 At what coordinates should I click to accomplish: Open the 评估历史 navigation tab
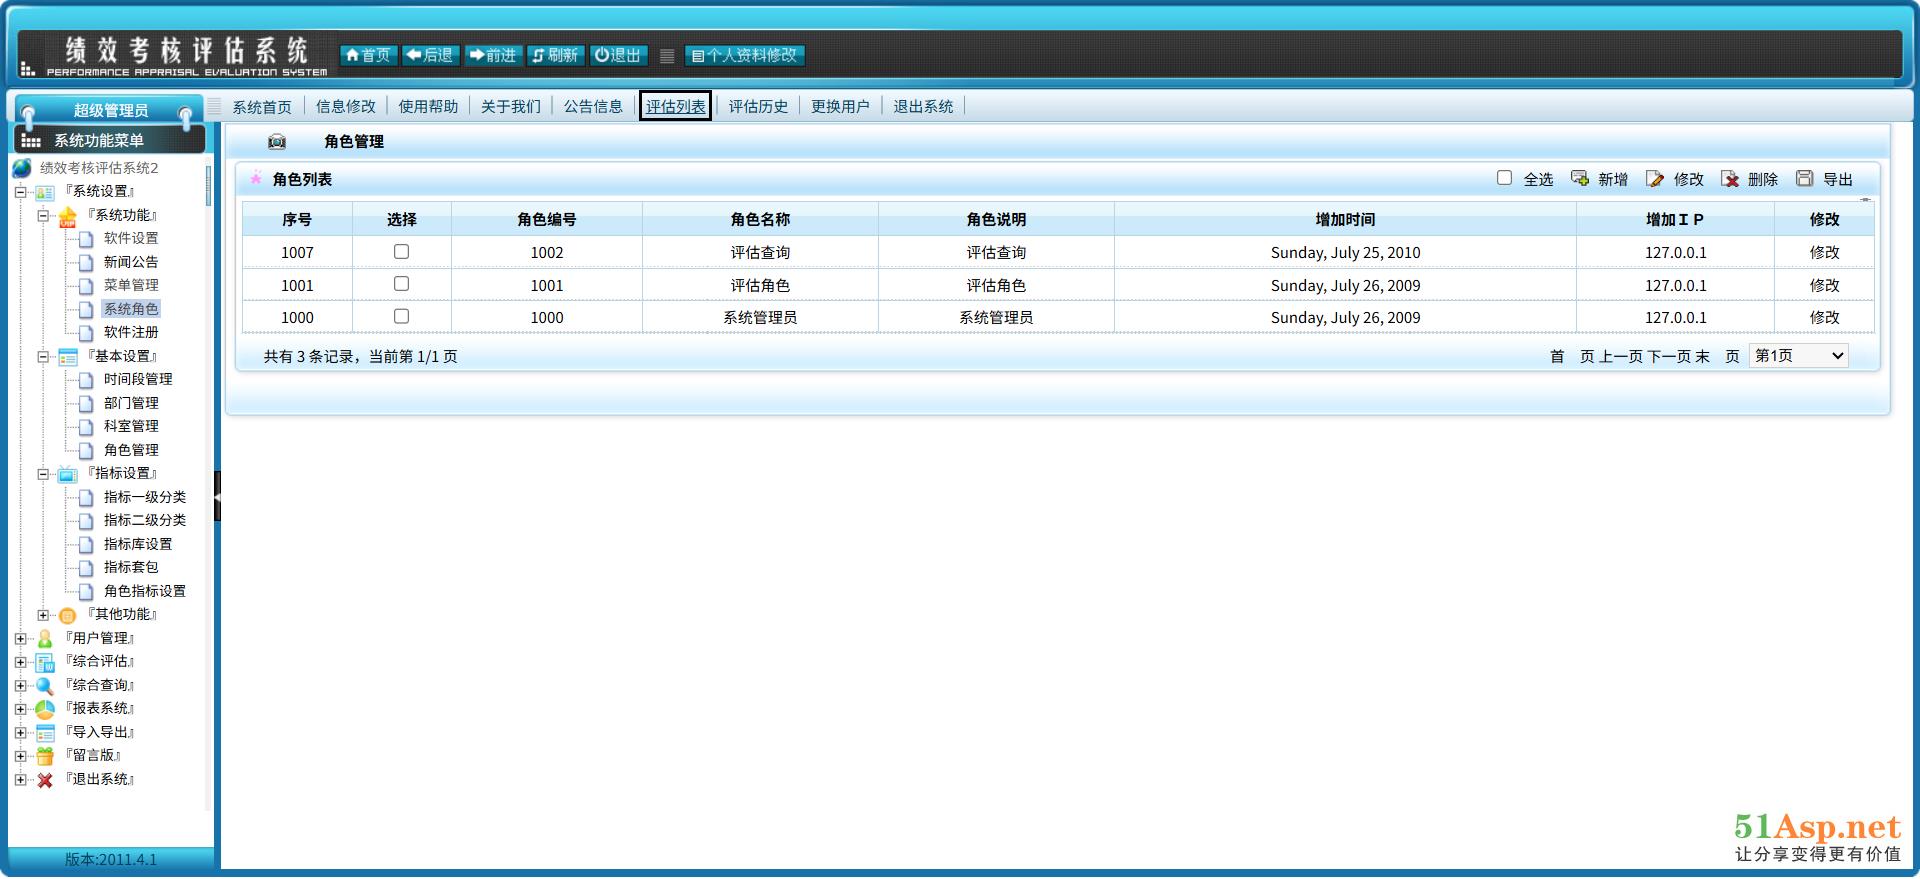click(758, 107)
